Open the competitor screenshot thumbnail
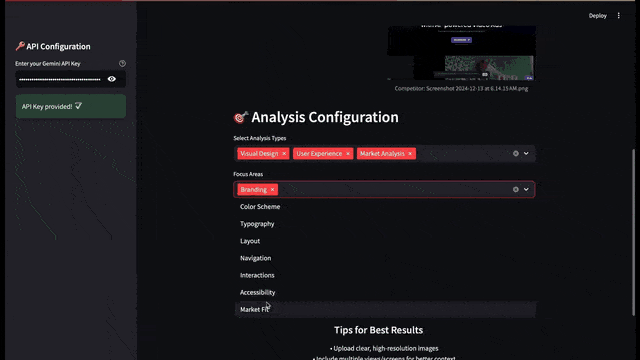The width and height of the screenshot is (640, 360). pyautogui.click(x=461, y=53)
